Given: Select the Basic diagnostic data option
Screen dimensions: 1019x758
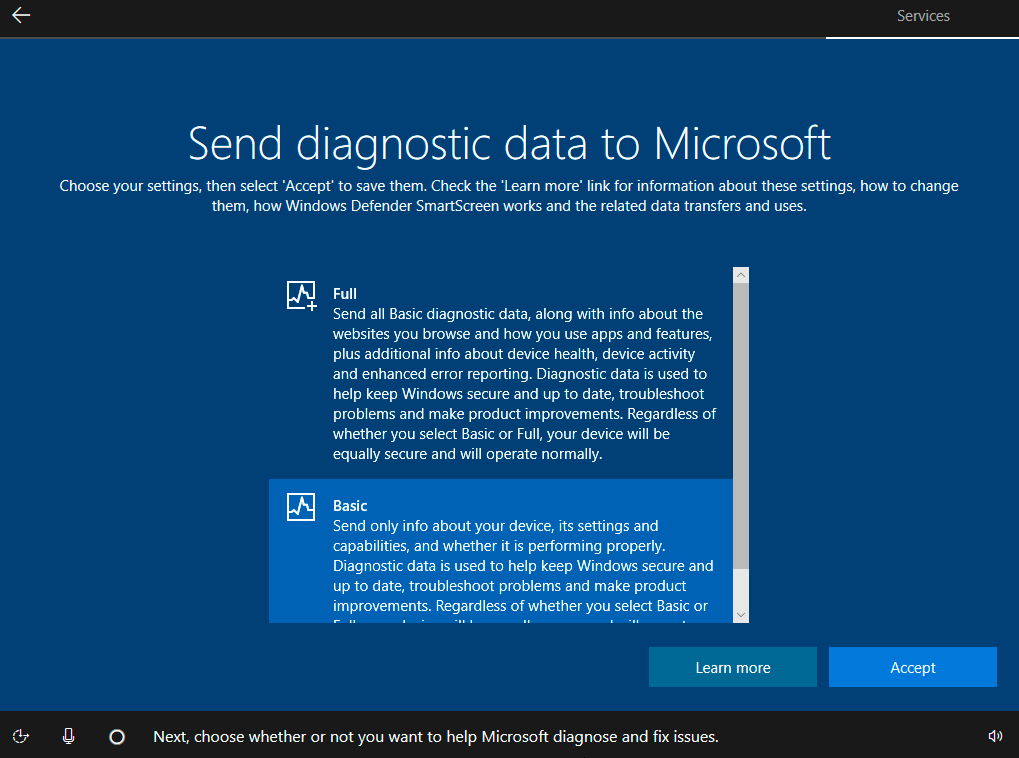Looking at the screenshot, I should point(500,551).
